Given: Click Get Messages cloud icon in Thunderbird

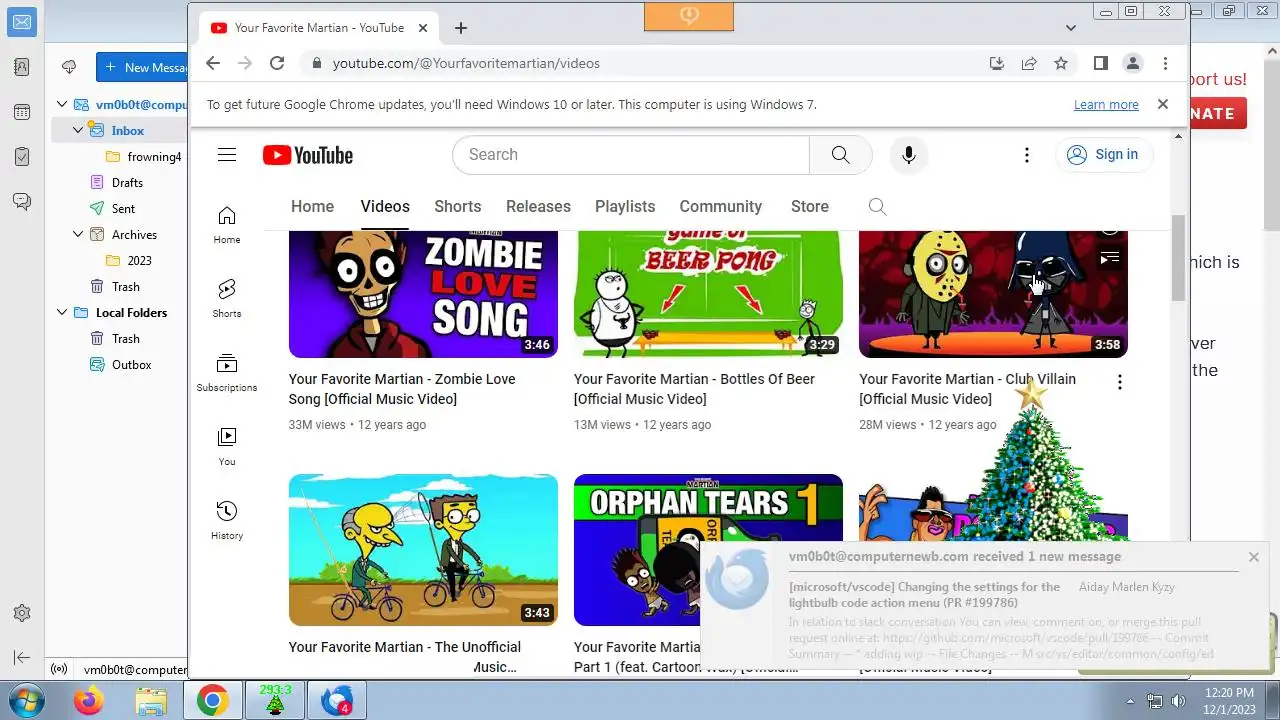Looking at the screenshot, I should (x=69, y=67).
